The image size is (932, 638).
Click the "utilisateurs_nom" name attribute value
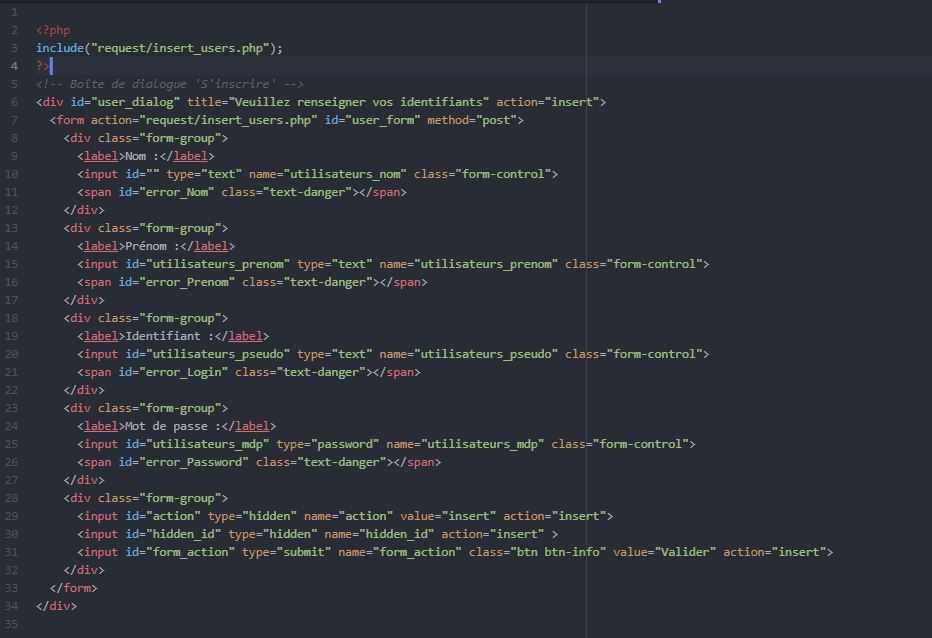pyautogui.click(x=344, y=174)
